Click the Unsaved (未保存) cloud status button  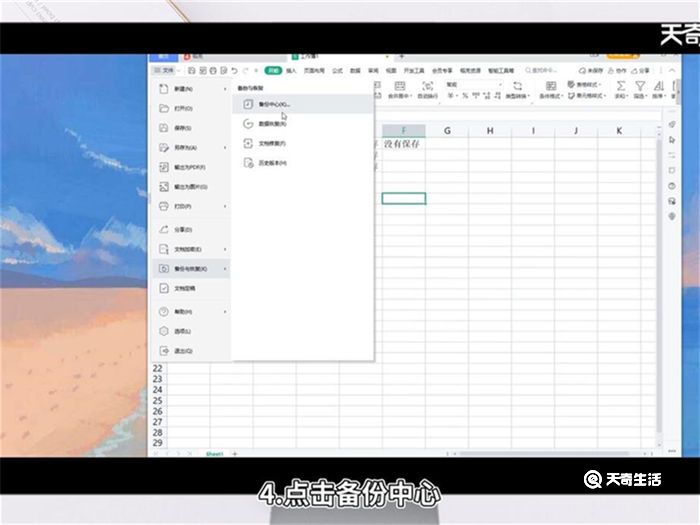click(591, 71)
